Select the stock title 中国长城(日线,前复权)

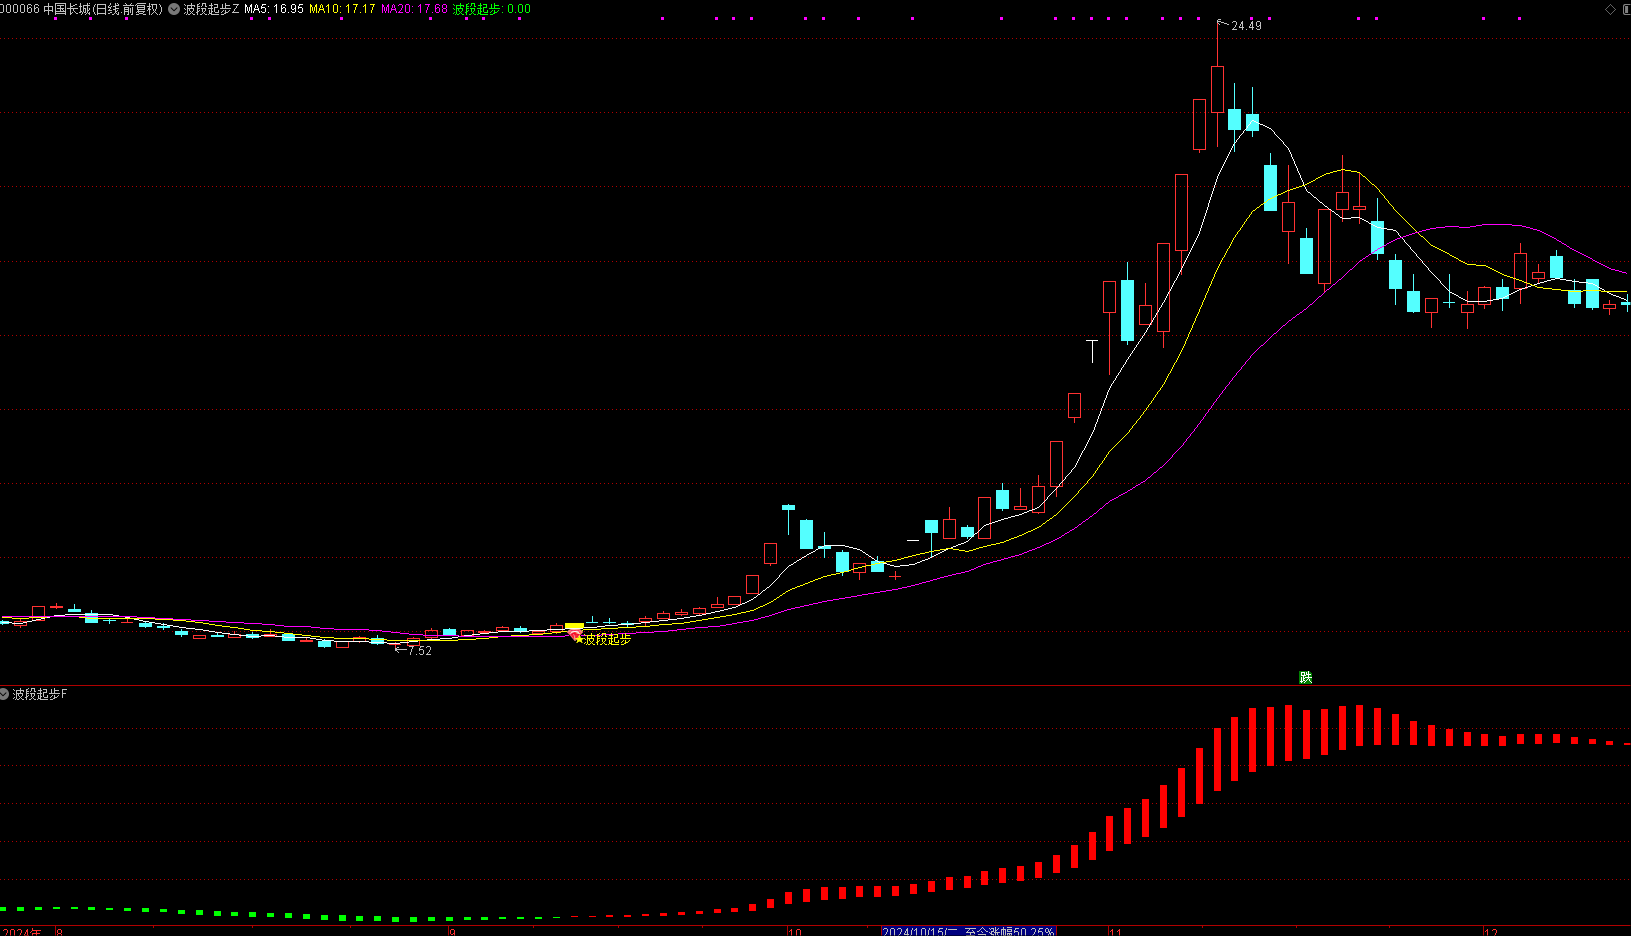(x=102, y=9)
